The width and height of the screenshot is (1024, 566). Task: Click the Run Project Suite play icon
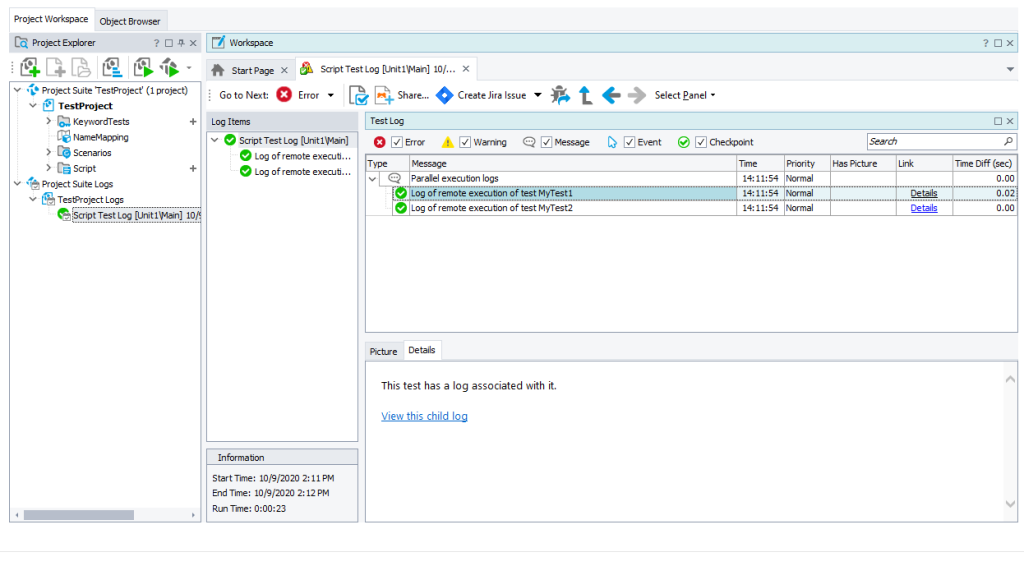click(169, 67)
